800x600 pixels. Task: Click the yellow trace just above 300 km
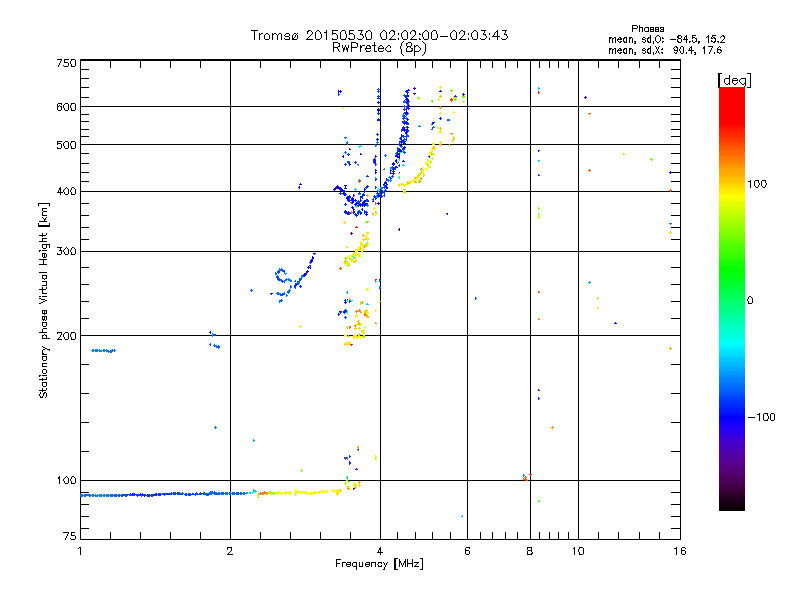(357, 250)
